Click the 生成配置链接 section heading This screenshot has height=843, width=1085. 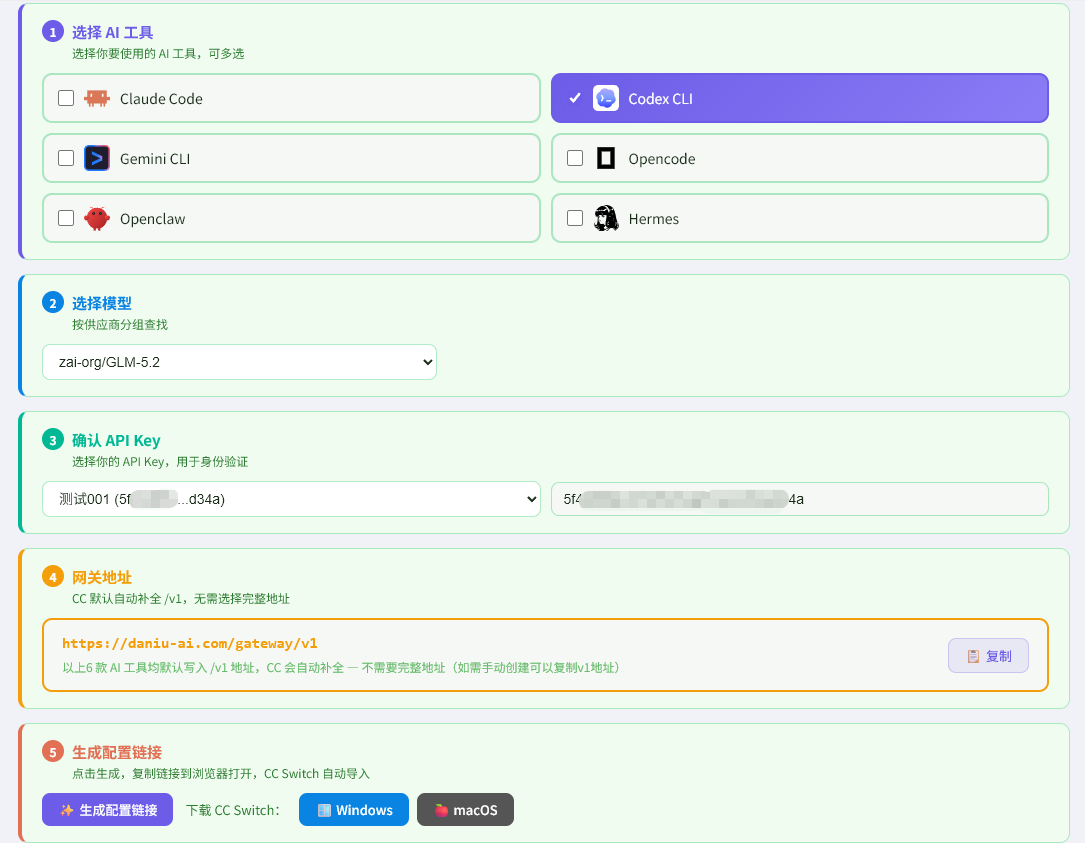pos(117,752)
